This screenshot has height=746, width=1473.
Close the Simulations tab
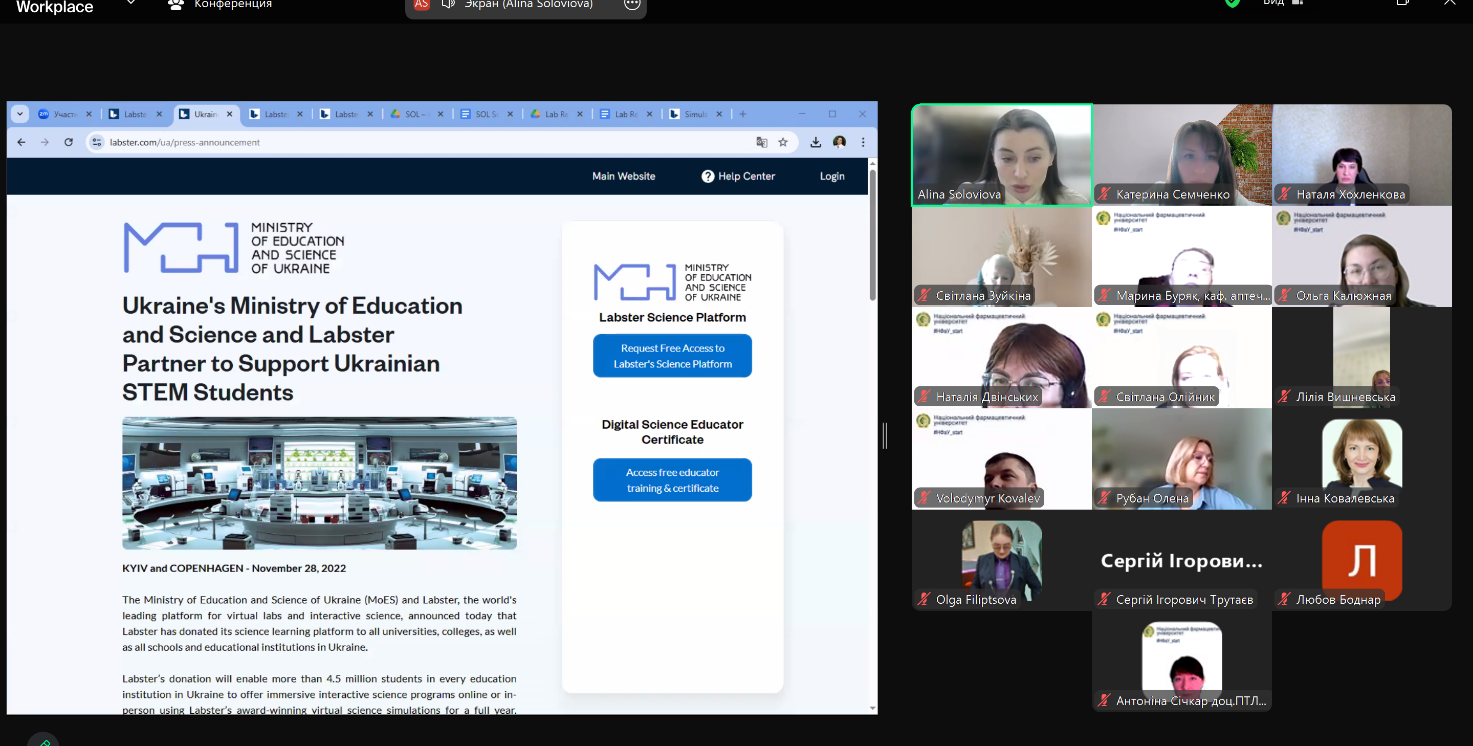(720, 114)
